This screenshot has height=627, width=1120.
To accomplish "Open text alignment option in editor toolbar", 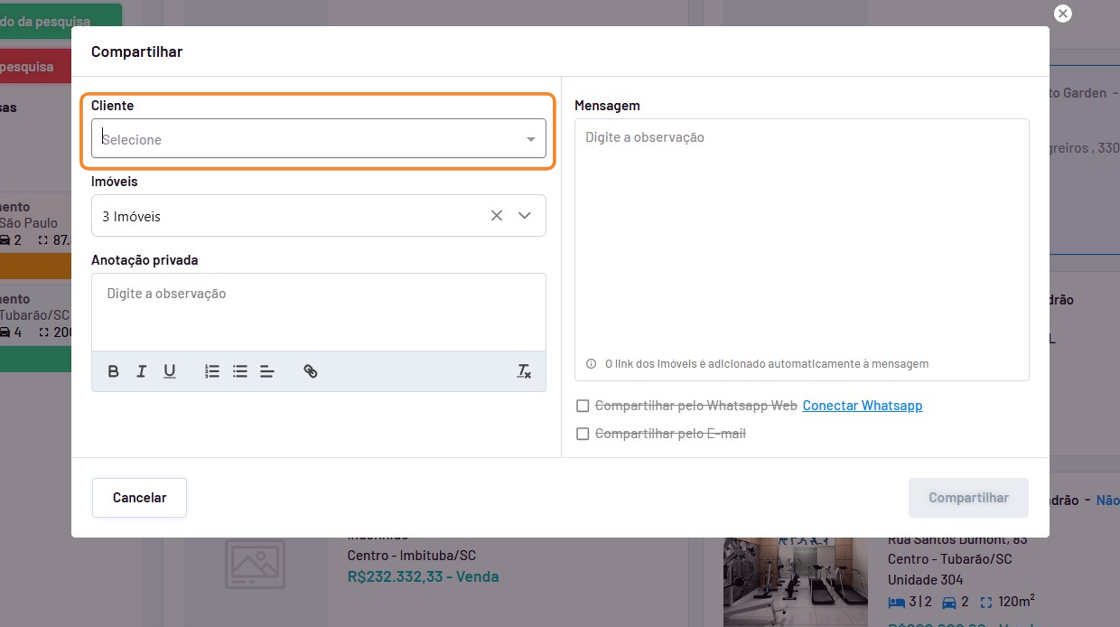I will point(267,371).
